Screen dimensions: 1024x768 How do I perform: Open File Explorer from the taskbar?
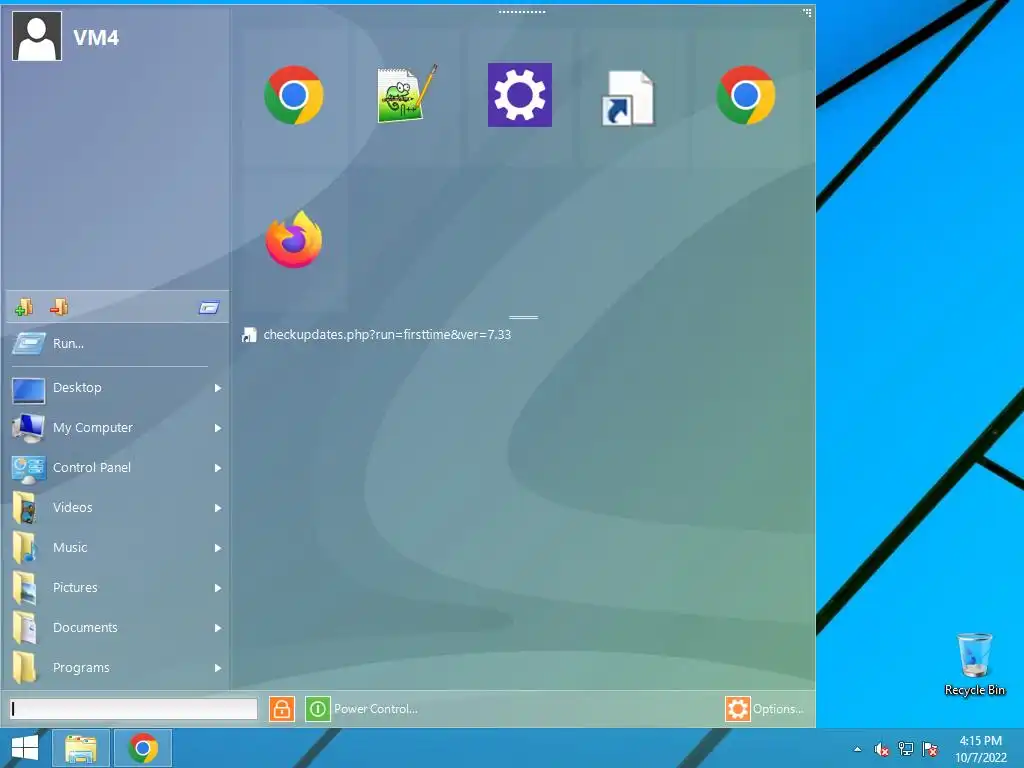(80, 748)
